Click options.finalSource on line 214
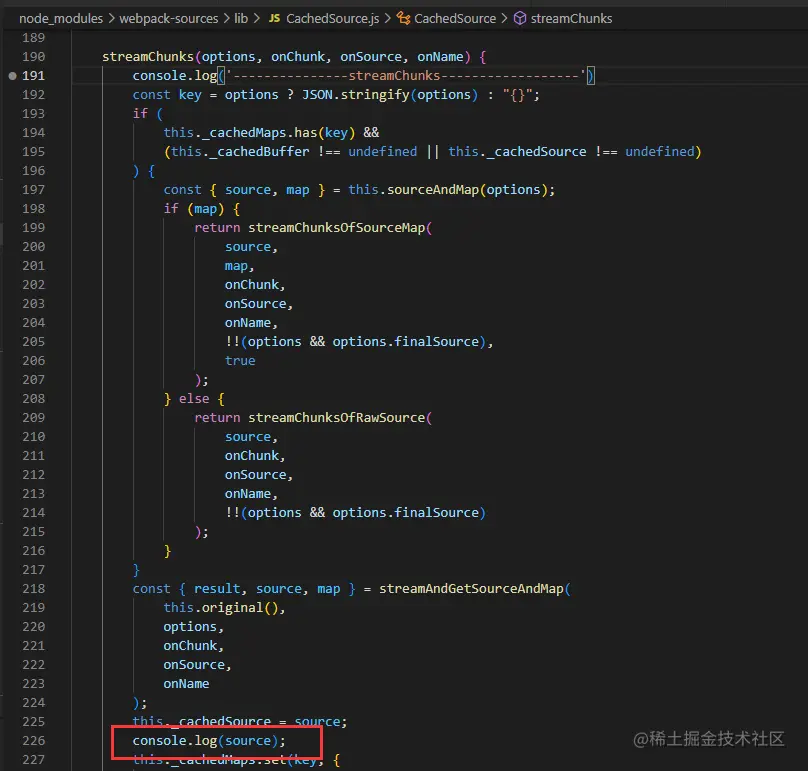Viewport: 808px width, 771px height. (406, 513)
